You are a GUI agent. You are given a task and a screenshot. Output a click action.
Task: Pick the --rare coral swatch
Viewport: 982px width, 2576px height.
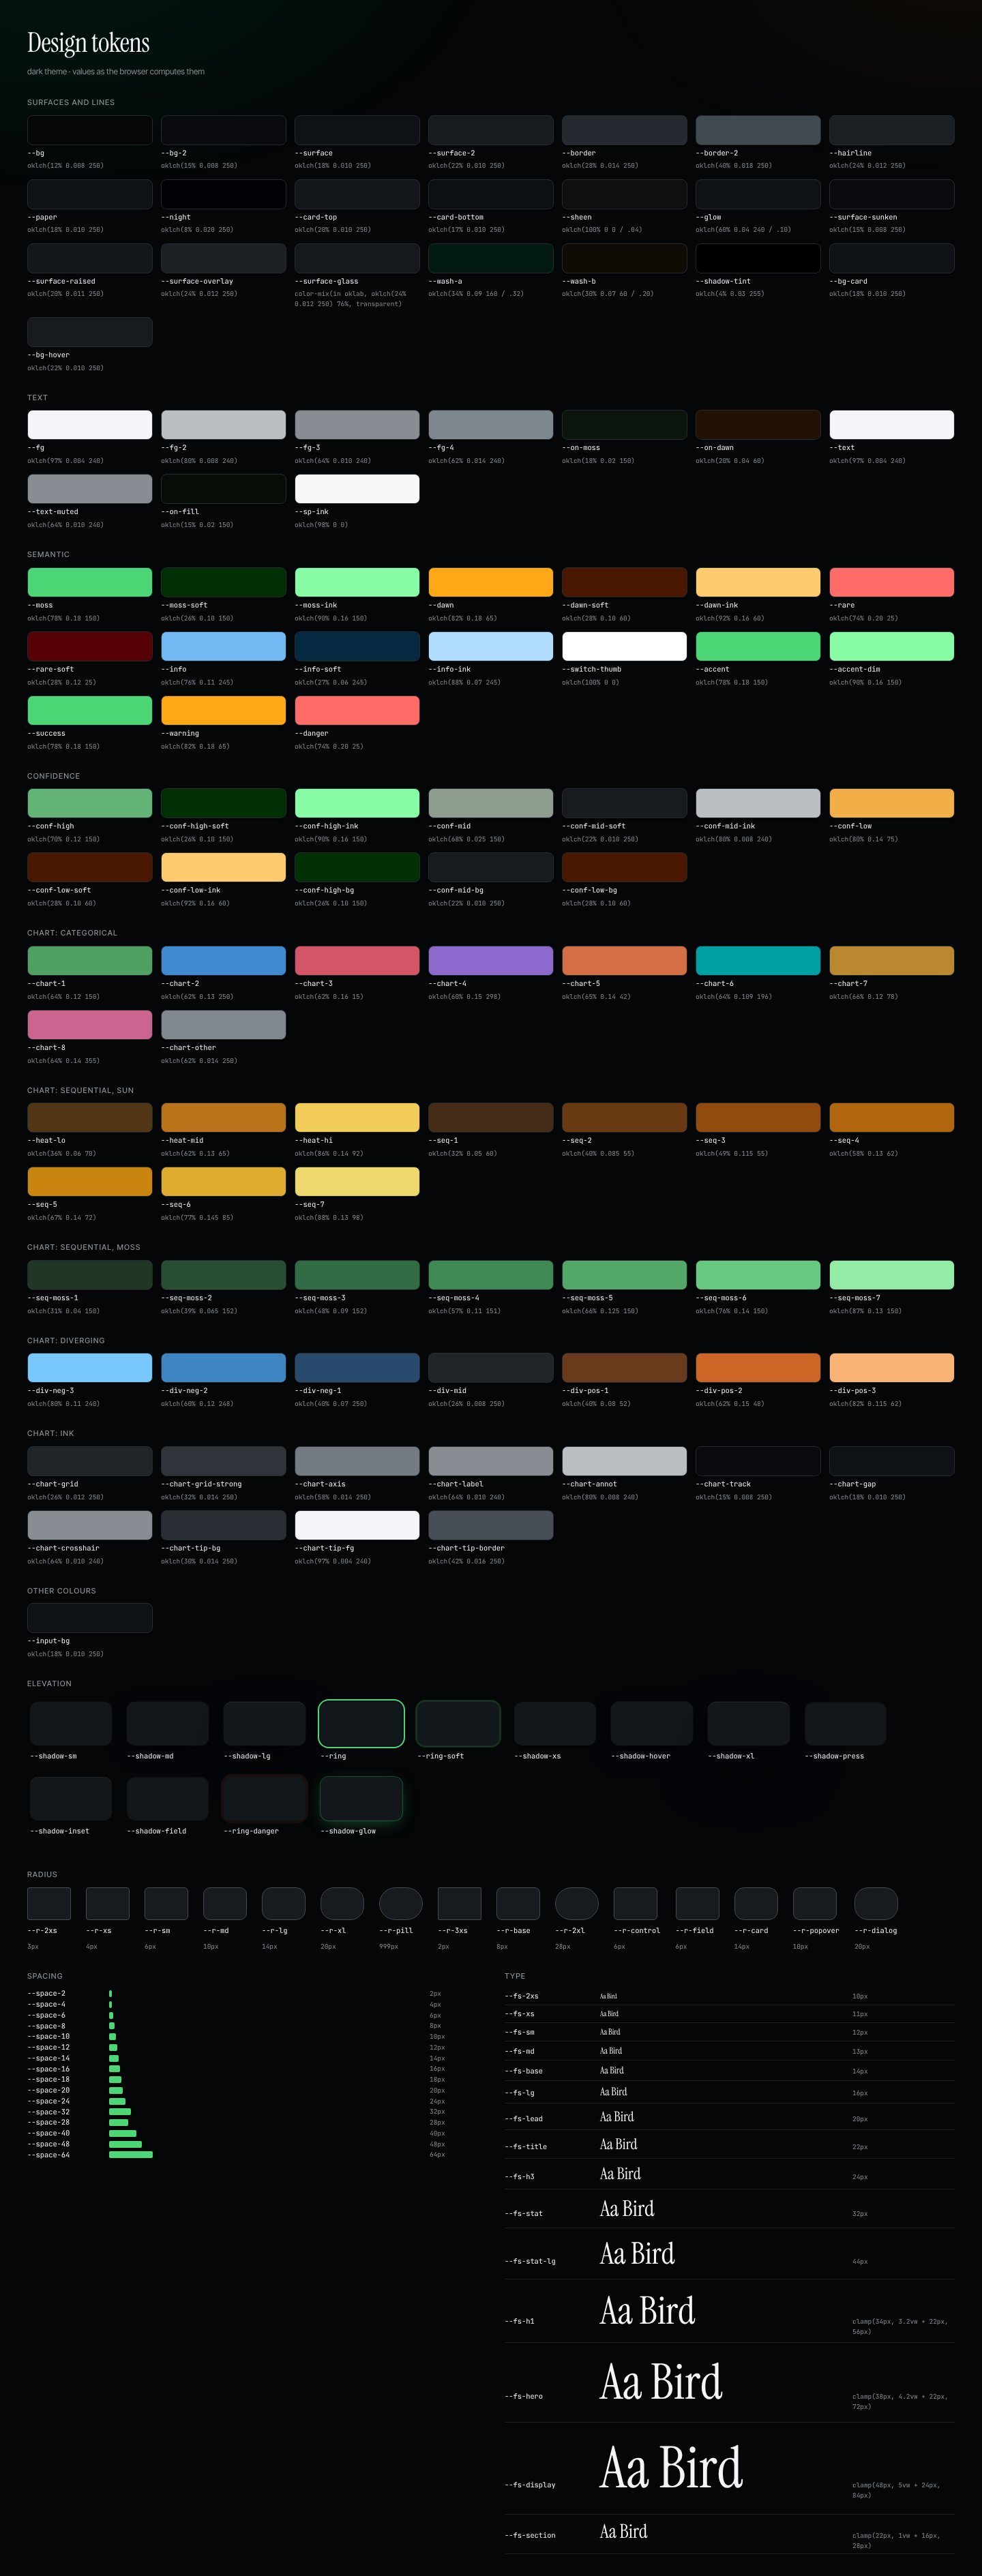tap(891, 582)
